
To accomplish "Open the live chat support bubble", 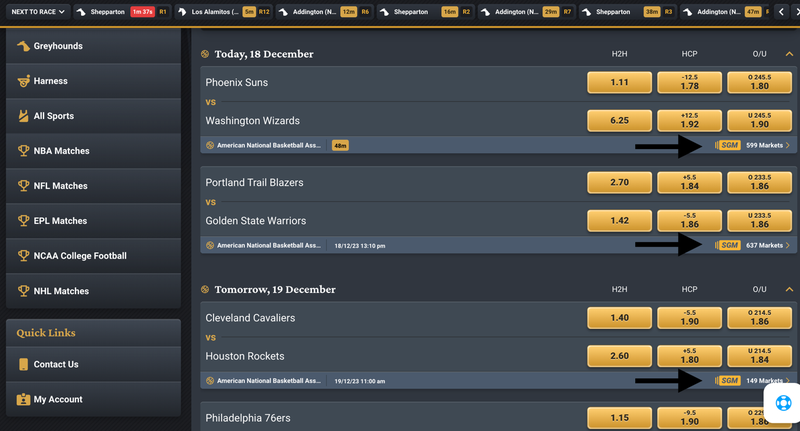I will (x=783, y=403).
